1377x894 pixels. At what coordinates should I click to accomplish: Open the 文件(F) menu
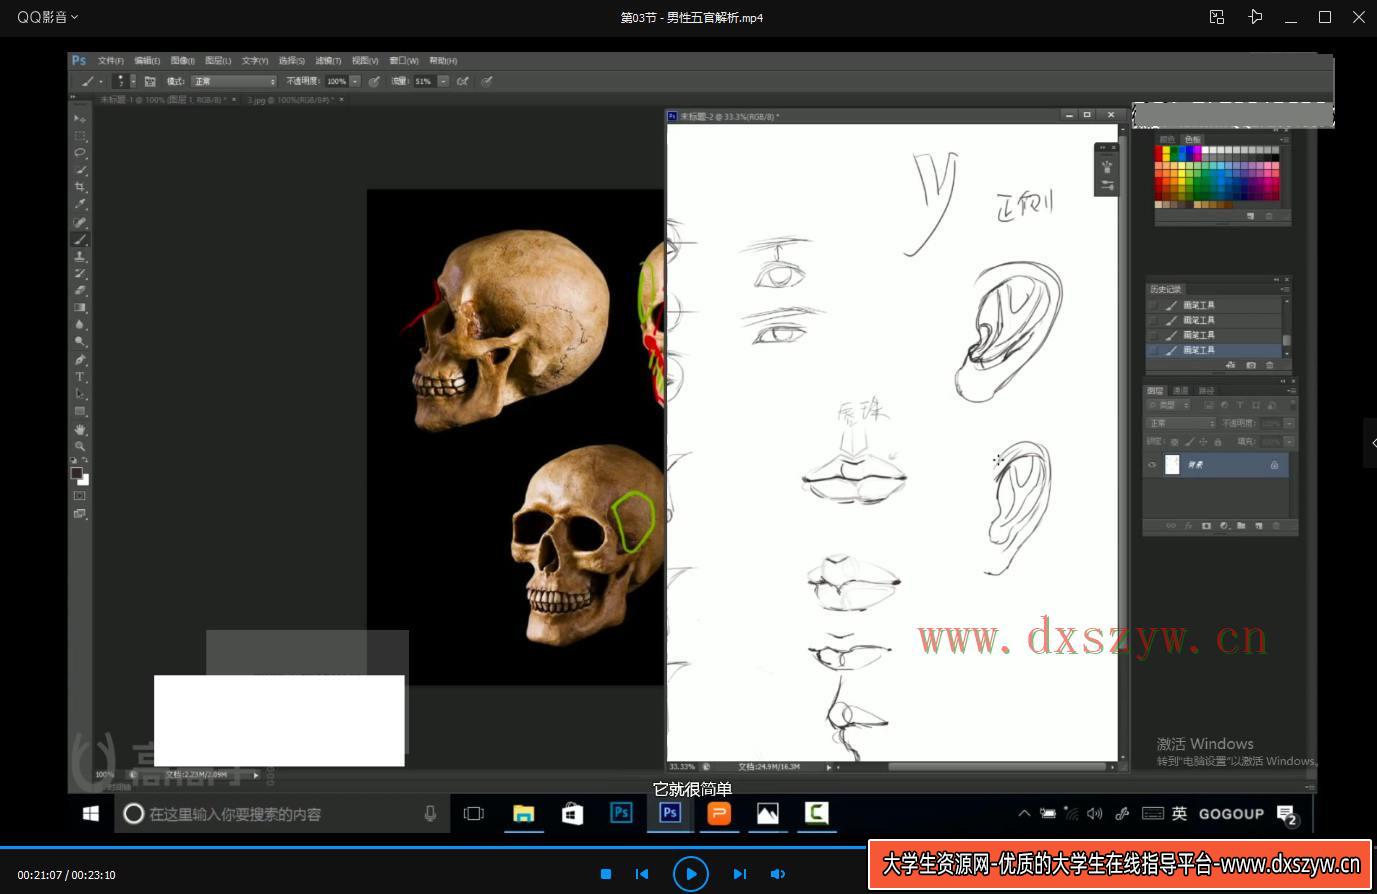pos(111,61)
